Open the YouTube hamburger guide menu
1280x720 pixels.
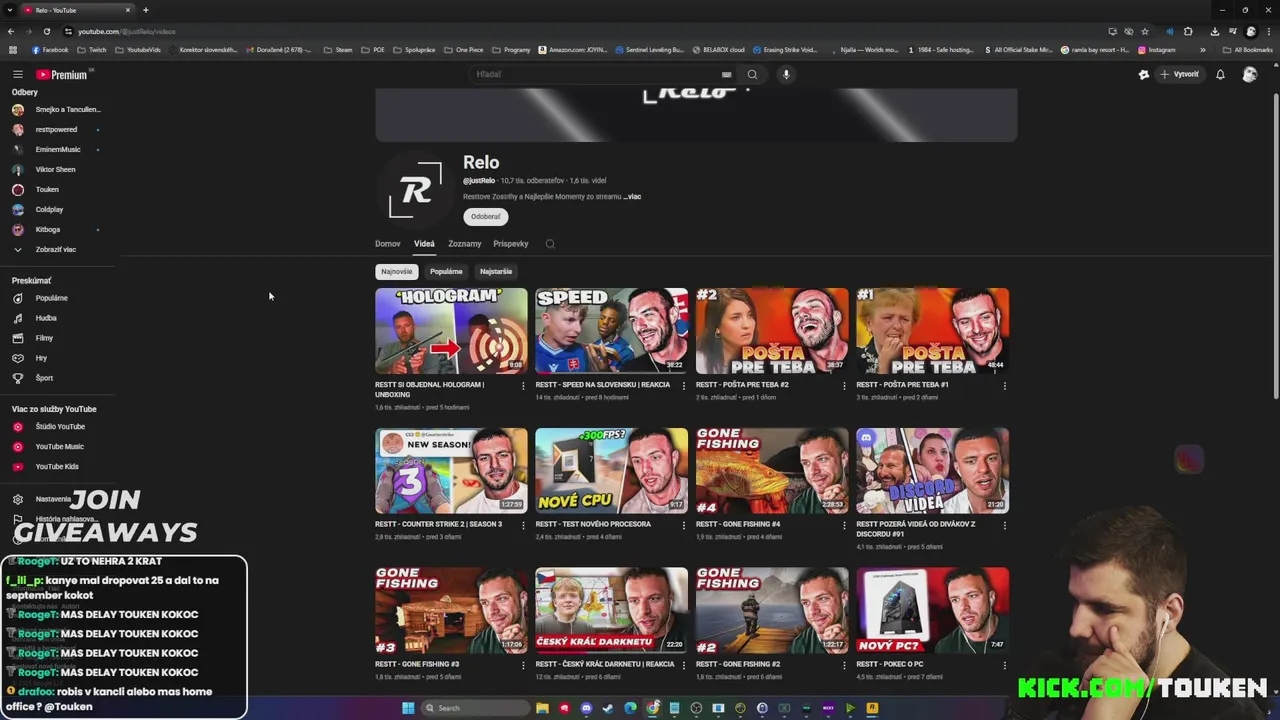(x=17, y=74)
